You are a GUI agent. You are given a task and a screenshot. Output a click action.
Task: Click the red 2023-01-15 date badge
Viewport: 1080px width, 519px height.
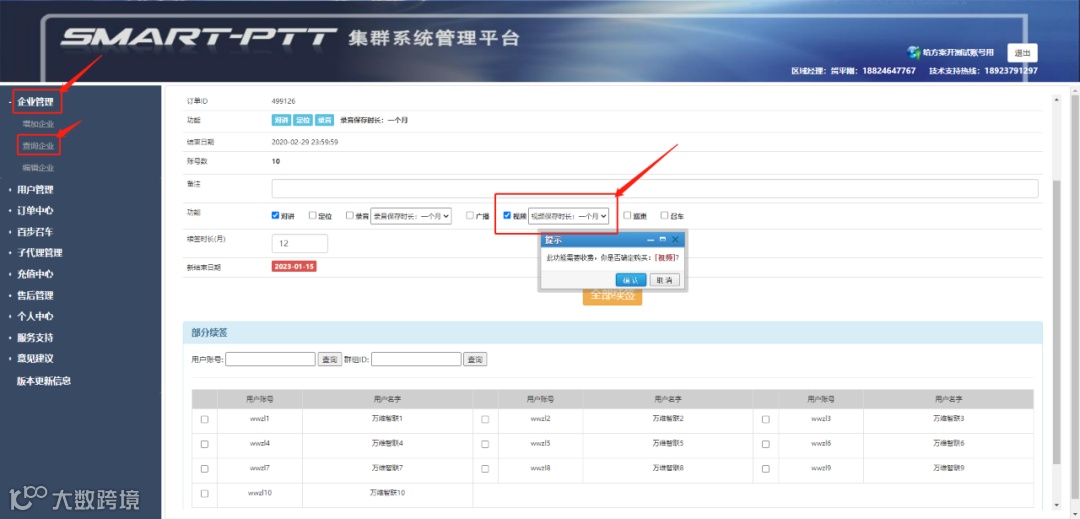(294, 266)
